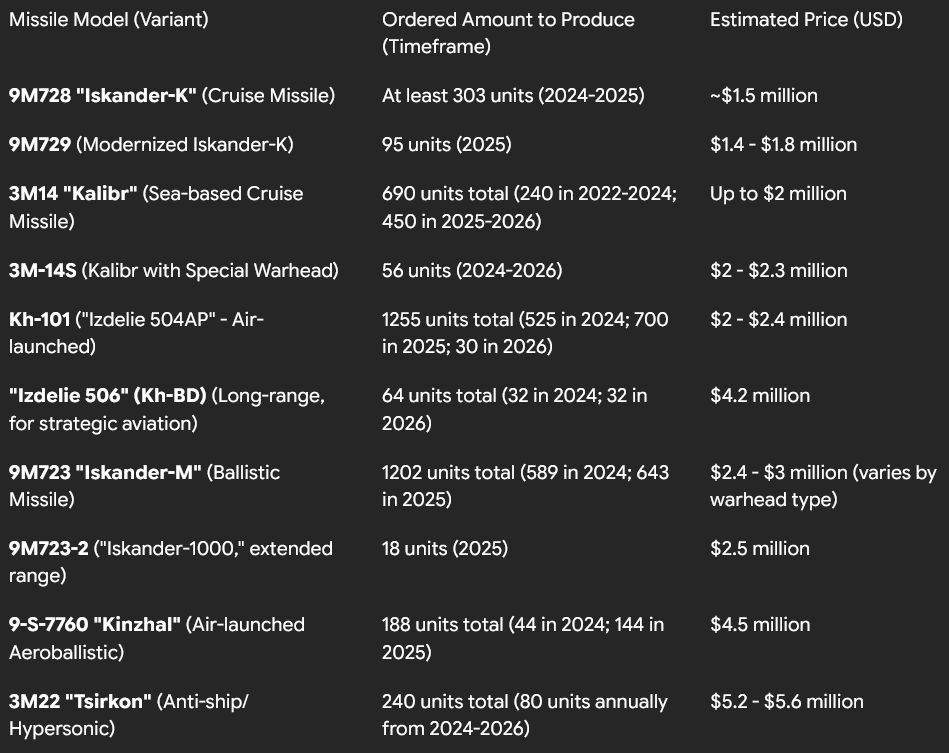Click the "At least 303 units" cell
The width and height of the screenshot is (949, 753).
coord(513,95)
